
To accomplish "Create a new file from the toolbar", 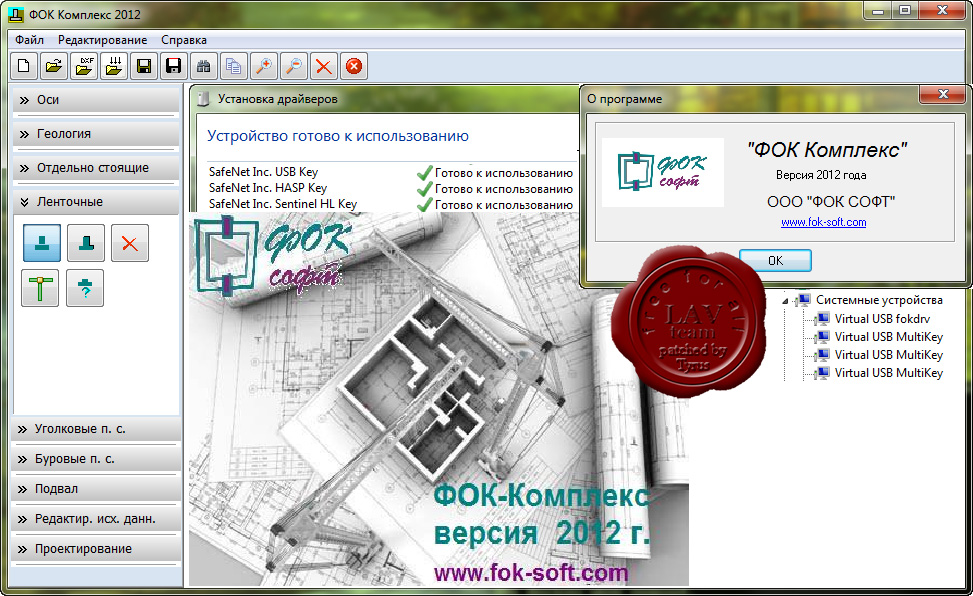I will click(24, 66).
